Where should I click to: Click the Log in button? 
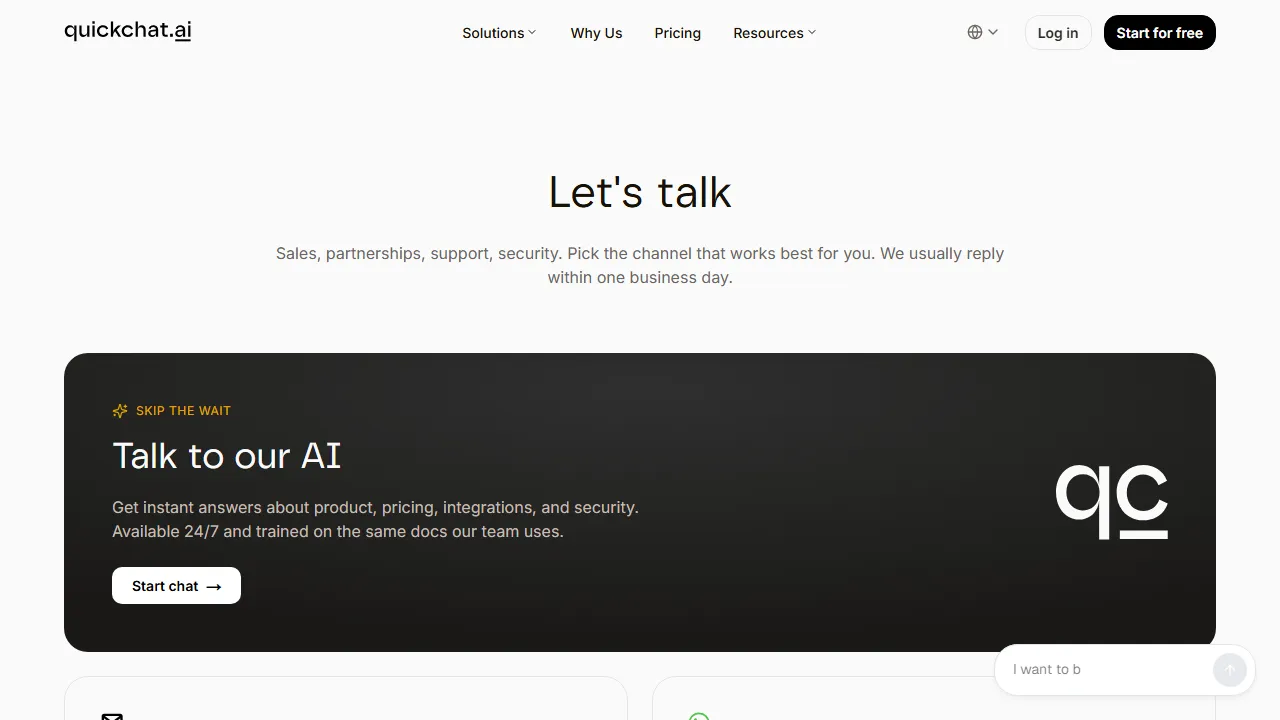tap(1057, 33)
